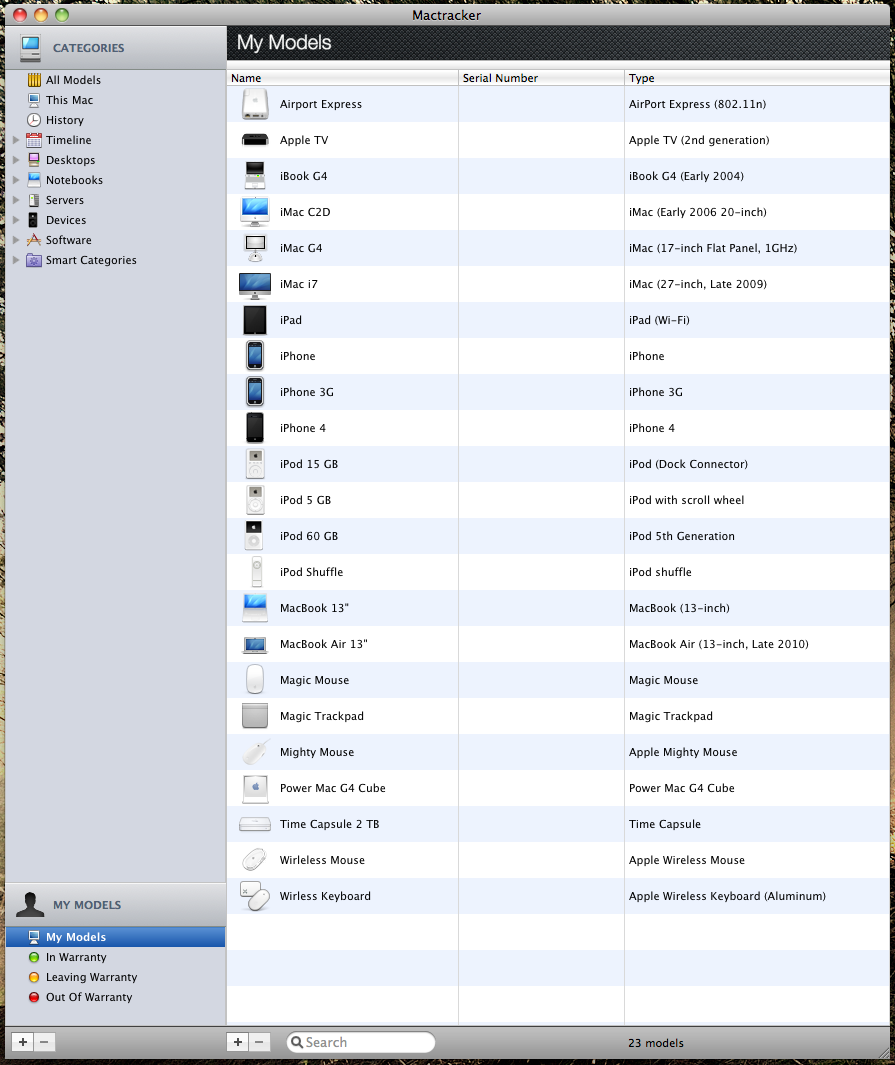The height and width of the screenshot is (1065, 895).
Task: Click the Search field
Action: click(361, 1042)
